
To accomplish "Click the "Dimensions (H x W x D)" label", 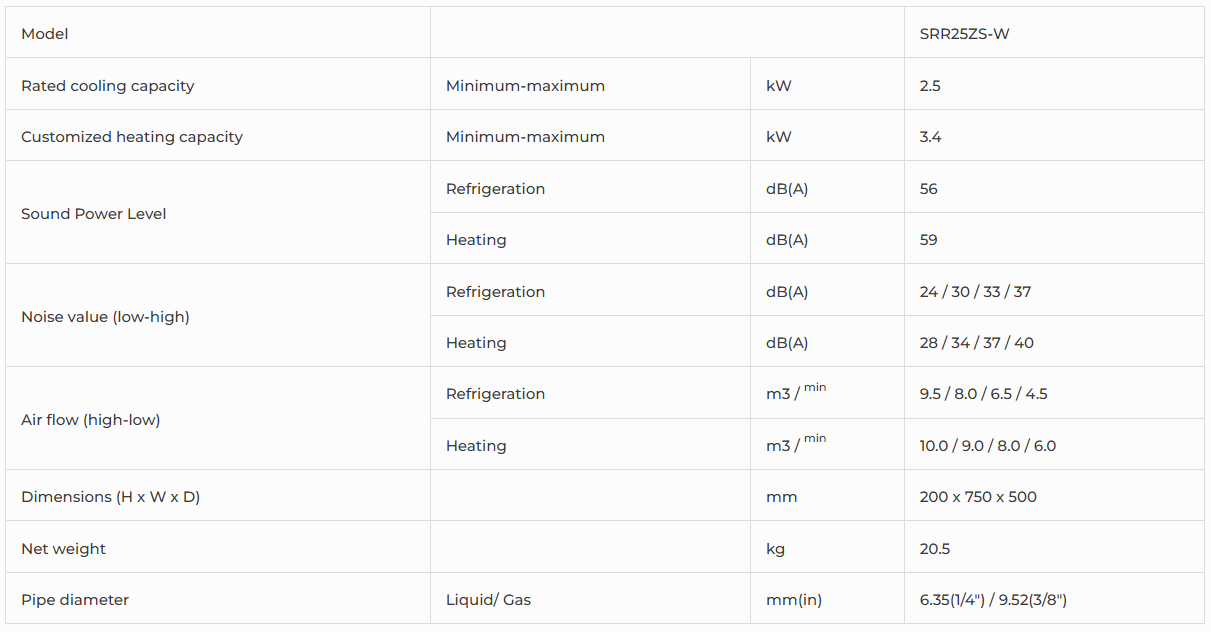I will click(x=110, y=497).
